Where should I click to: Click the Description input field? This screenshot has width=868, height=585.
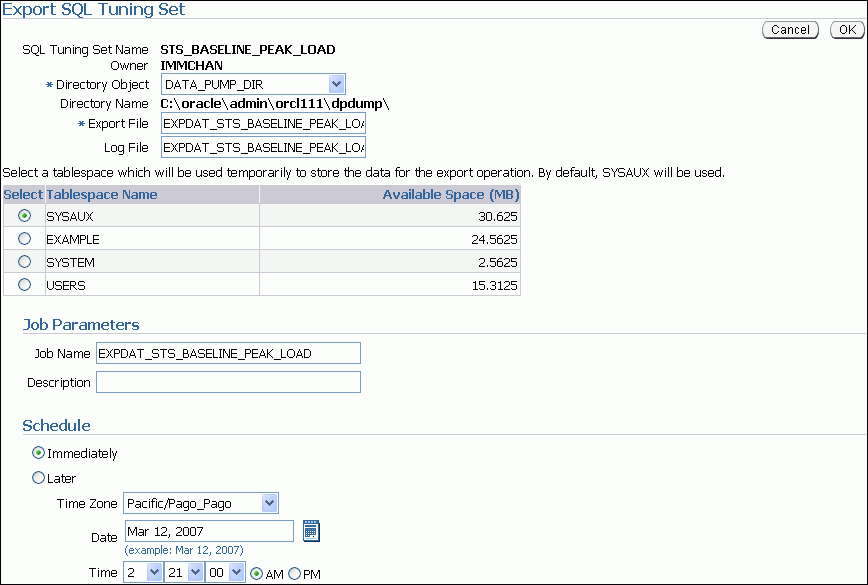point(227,382)
